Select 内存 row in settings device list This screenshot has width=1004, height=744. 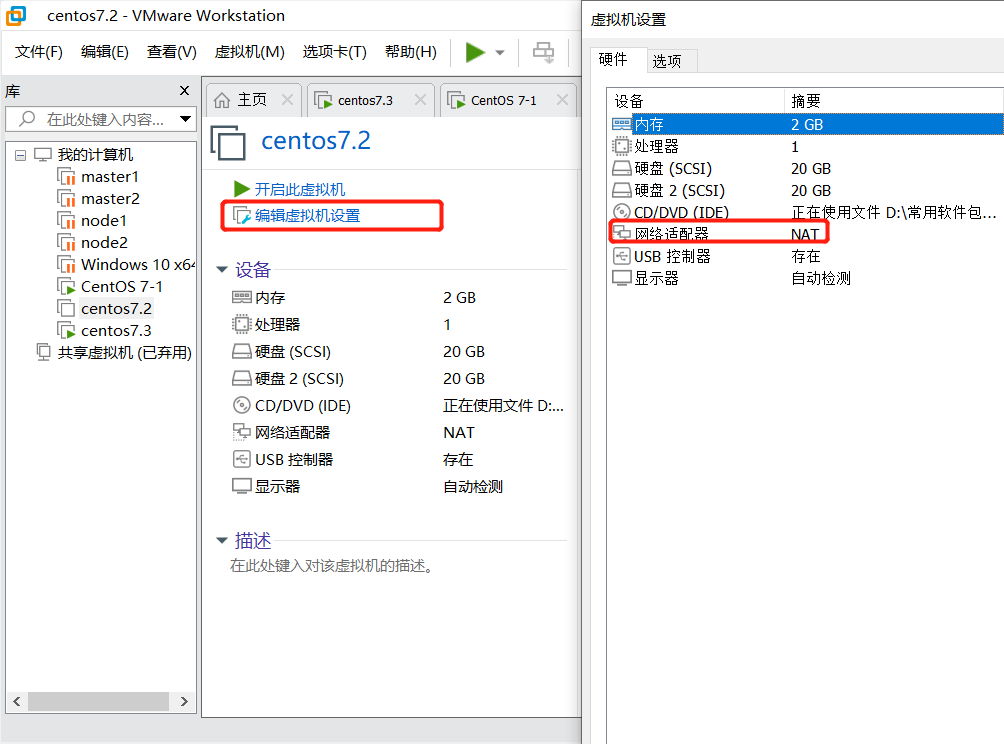[806, 124]
